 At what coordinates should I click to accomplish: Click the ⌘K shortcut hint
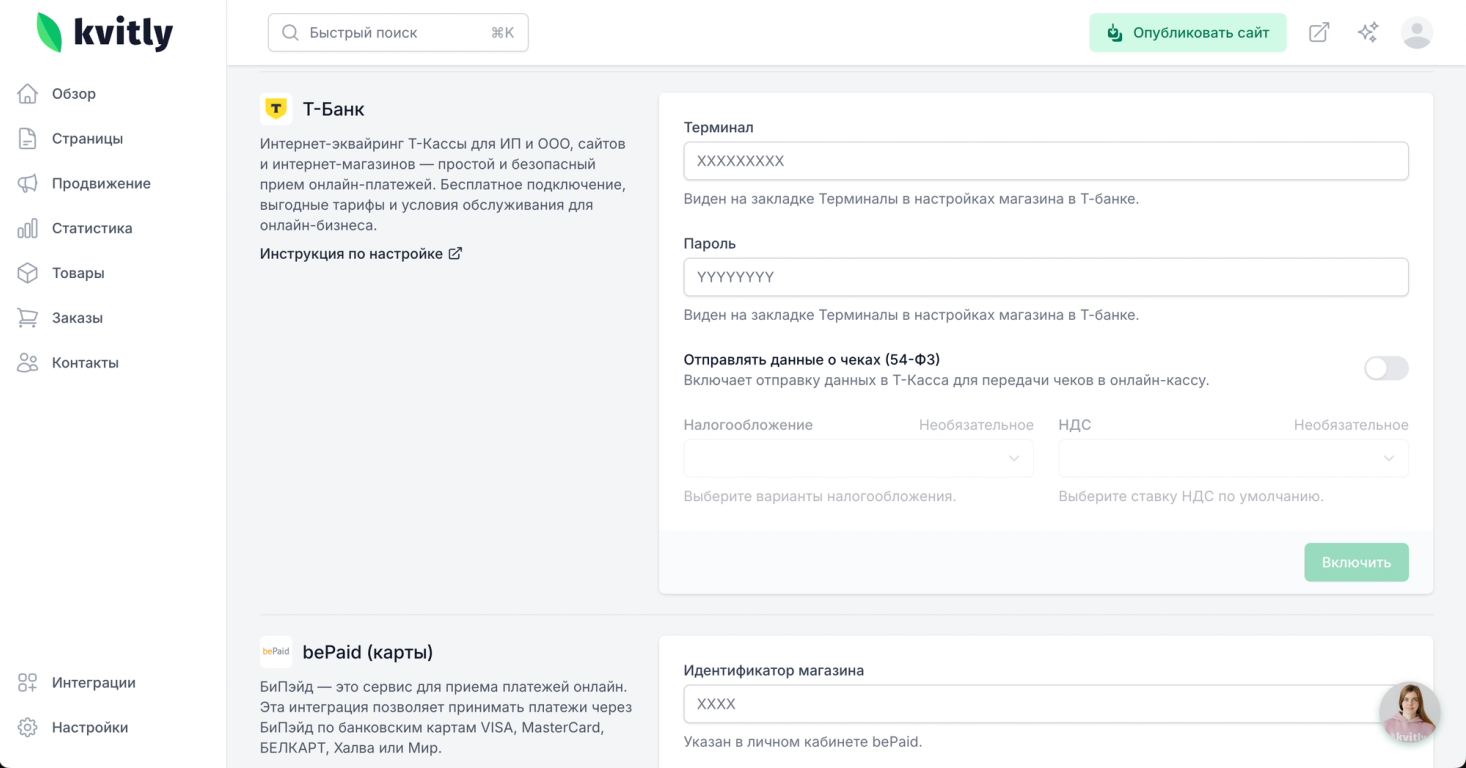502,33
